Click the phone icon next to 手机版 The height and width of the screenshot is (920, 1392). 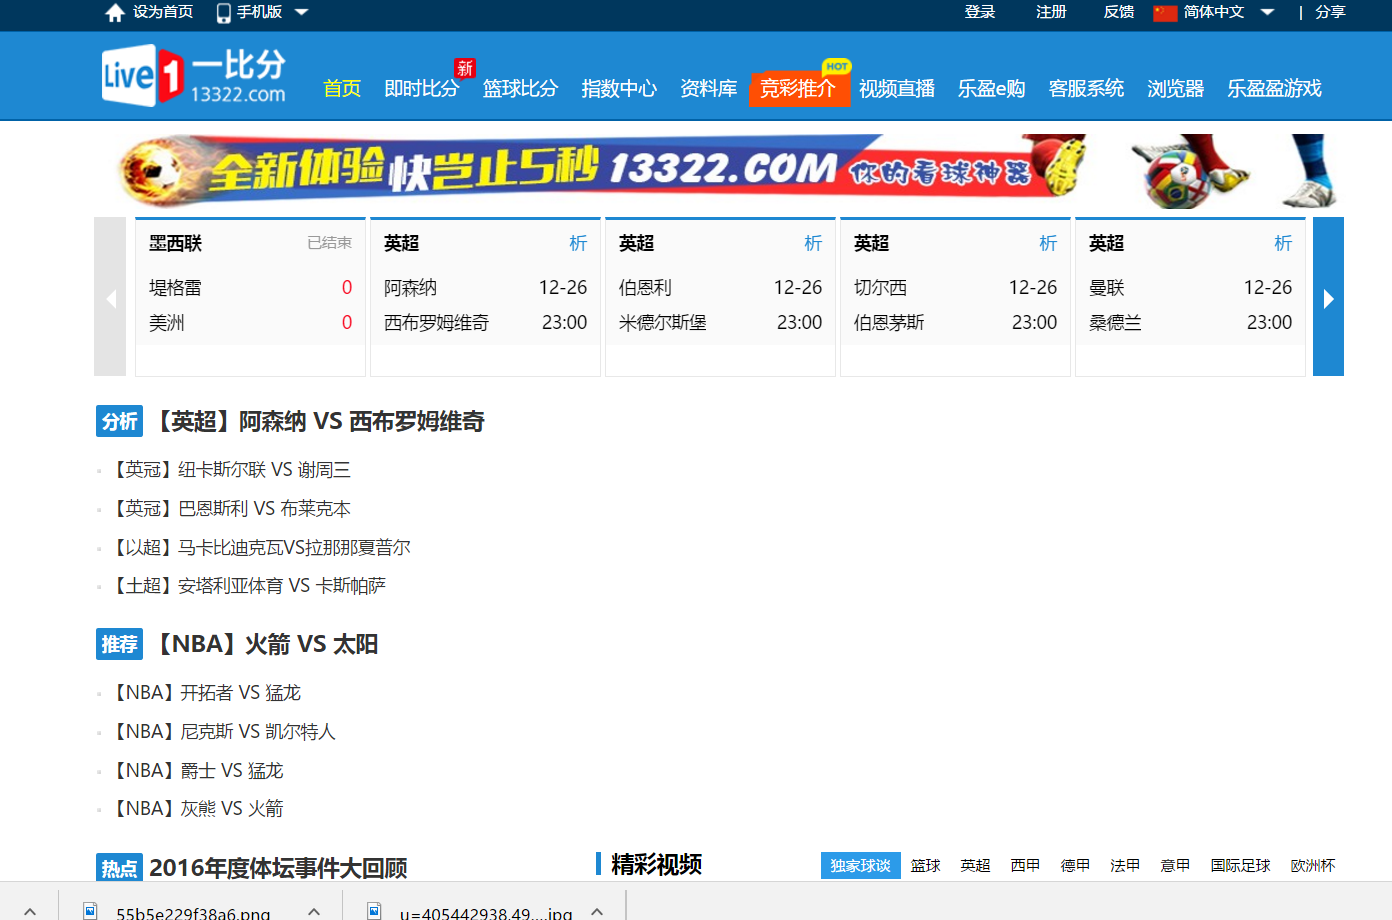[x=222, y=14]
